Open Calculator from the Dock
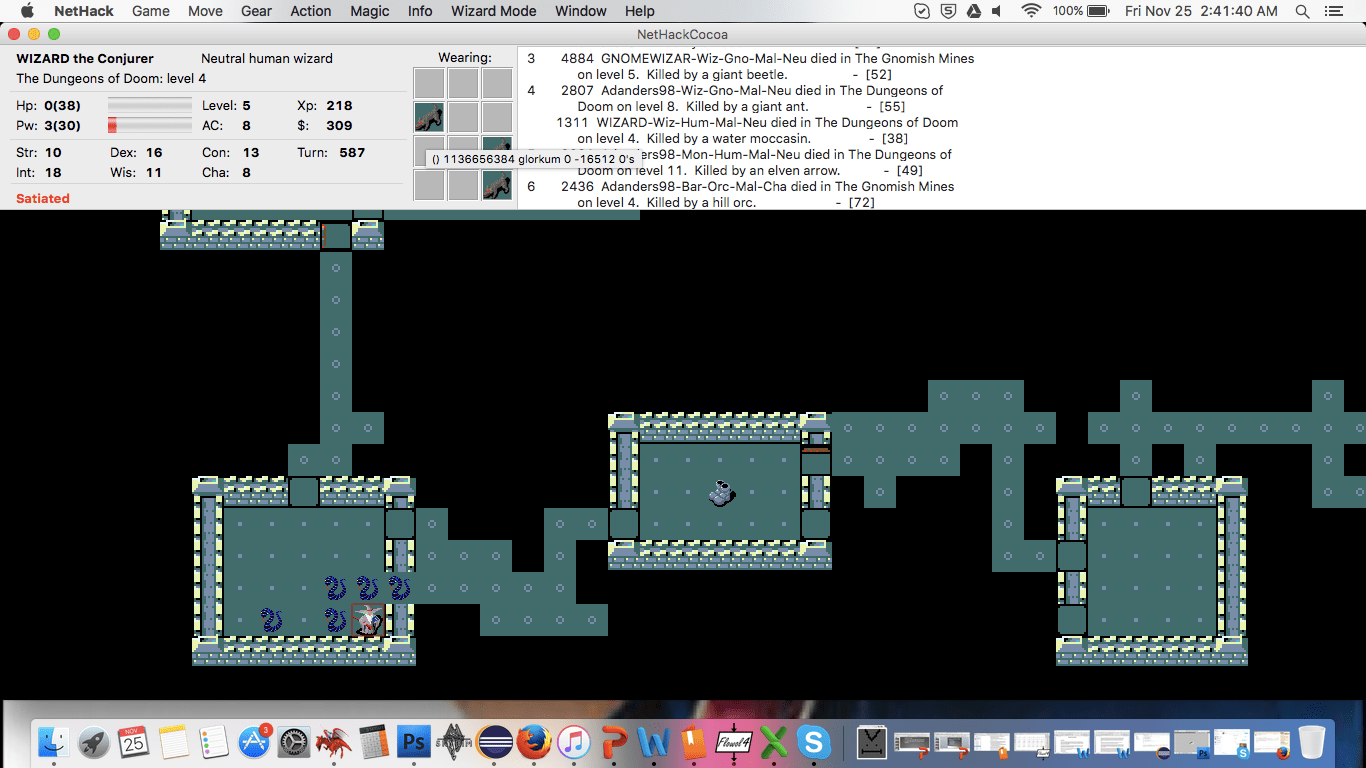Viewport: 1366px width, 768px height. click(x=374, y=742)
